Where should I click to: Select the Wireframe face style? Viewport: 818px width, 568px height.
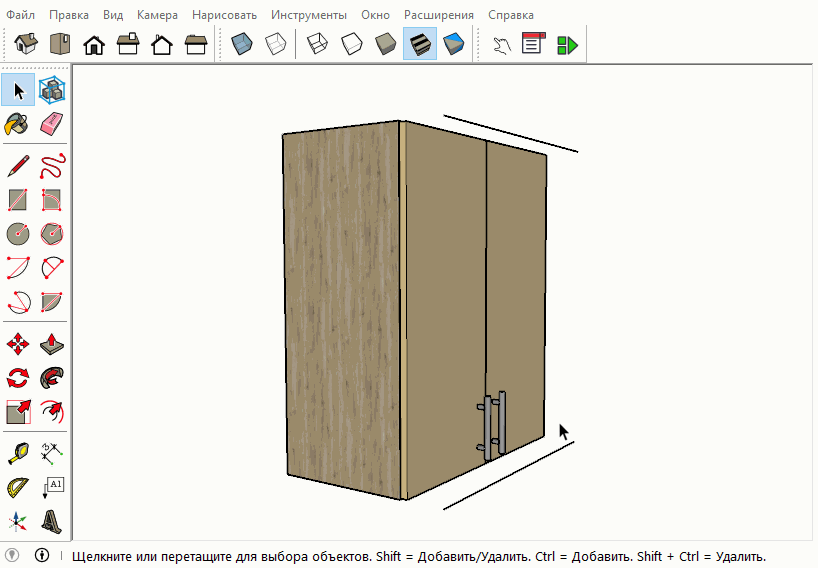click(317, 44)
